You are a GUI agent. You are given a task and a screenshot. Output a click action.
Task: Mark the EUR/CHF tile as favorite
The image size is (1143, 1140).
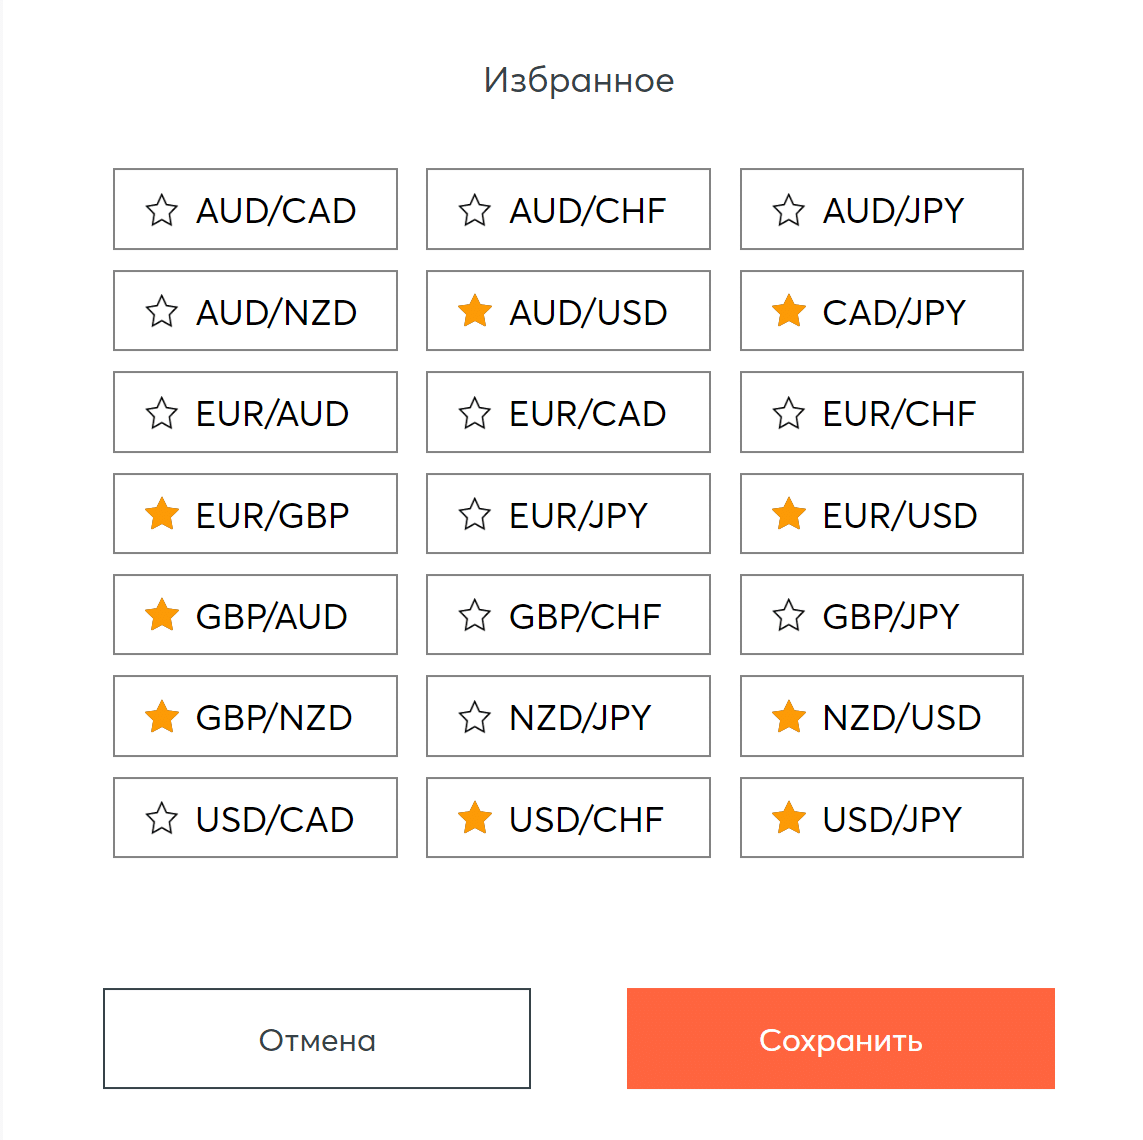pyautogui.click(x=881, y=413)
